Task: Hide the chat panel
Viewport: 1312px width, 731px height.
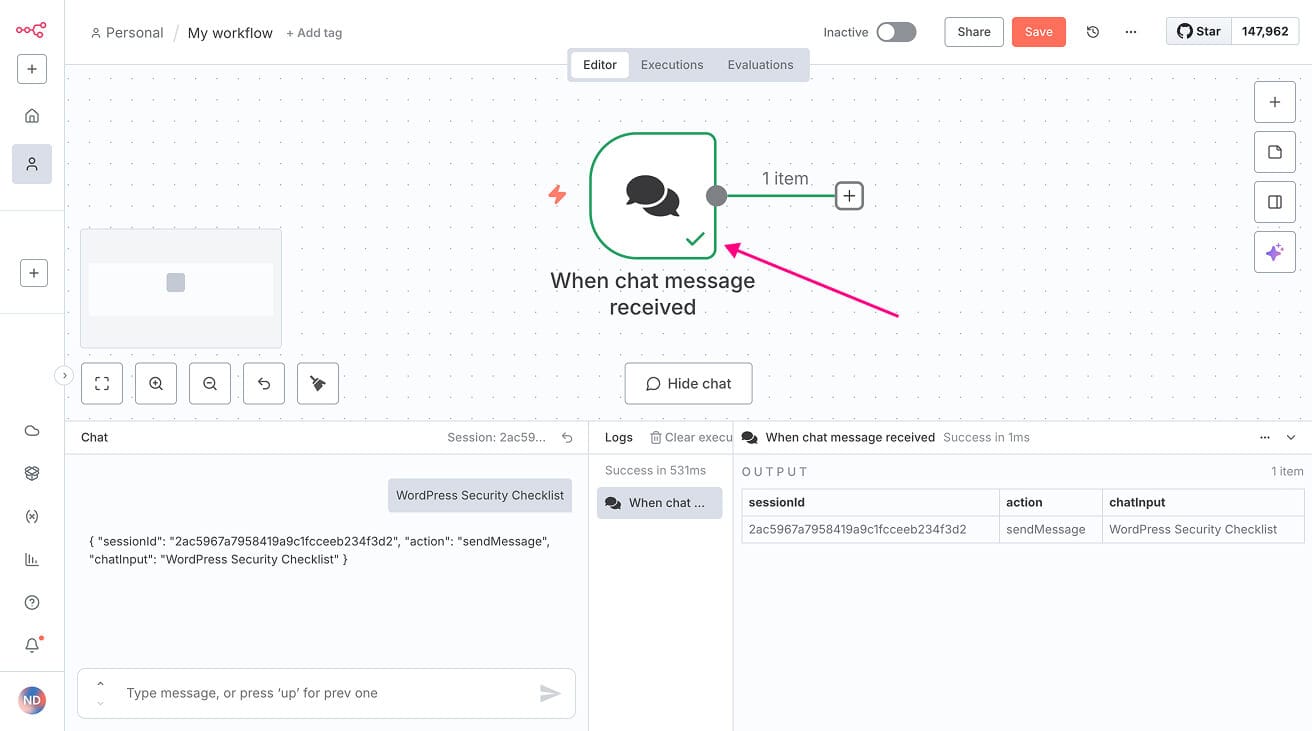Action: (688, 383)
